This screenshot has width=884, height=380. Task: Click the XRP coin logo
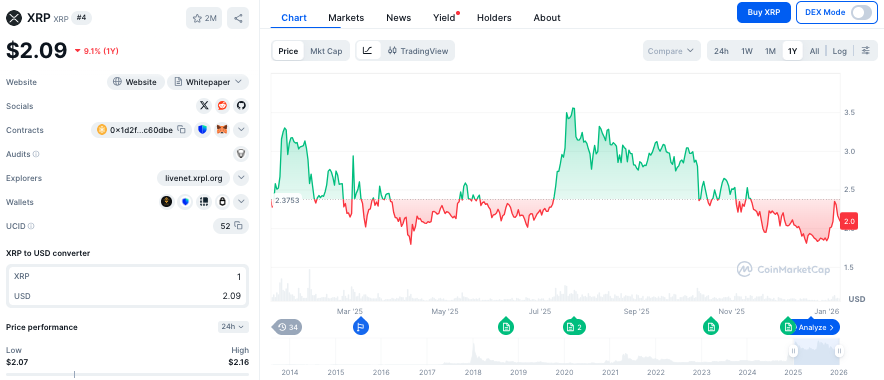(x=14, y=18)
